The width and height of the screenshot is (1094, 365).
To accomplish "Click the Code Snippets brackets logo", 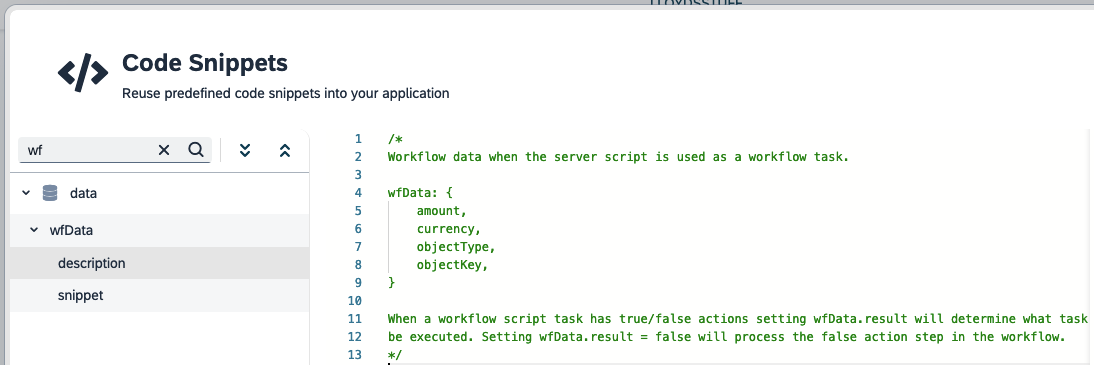I will [x=83, y=72].
